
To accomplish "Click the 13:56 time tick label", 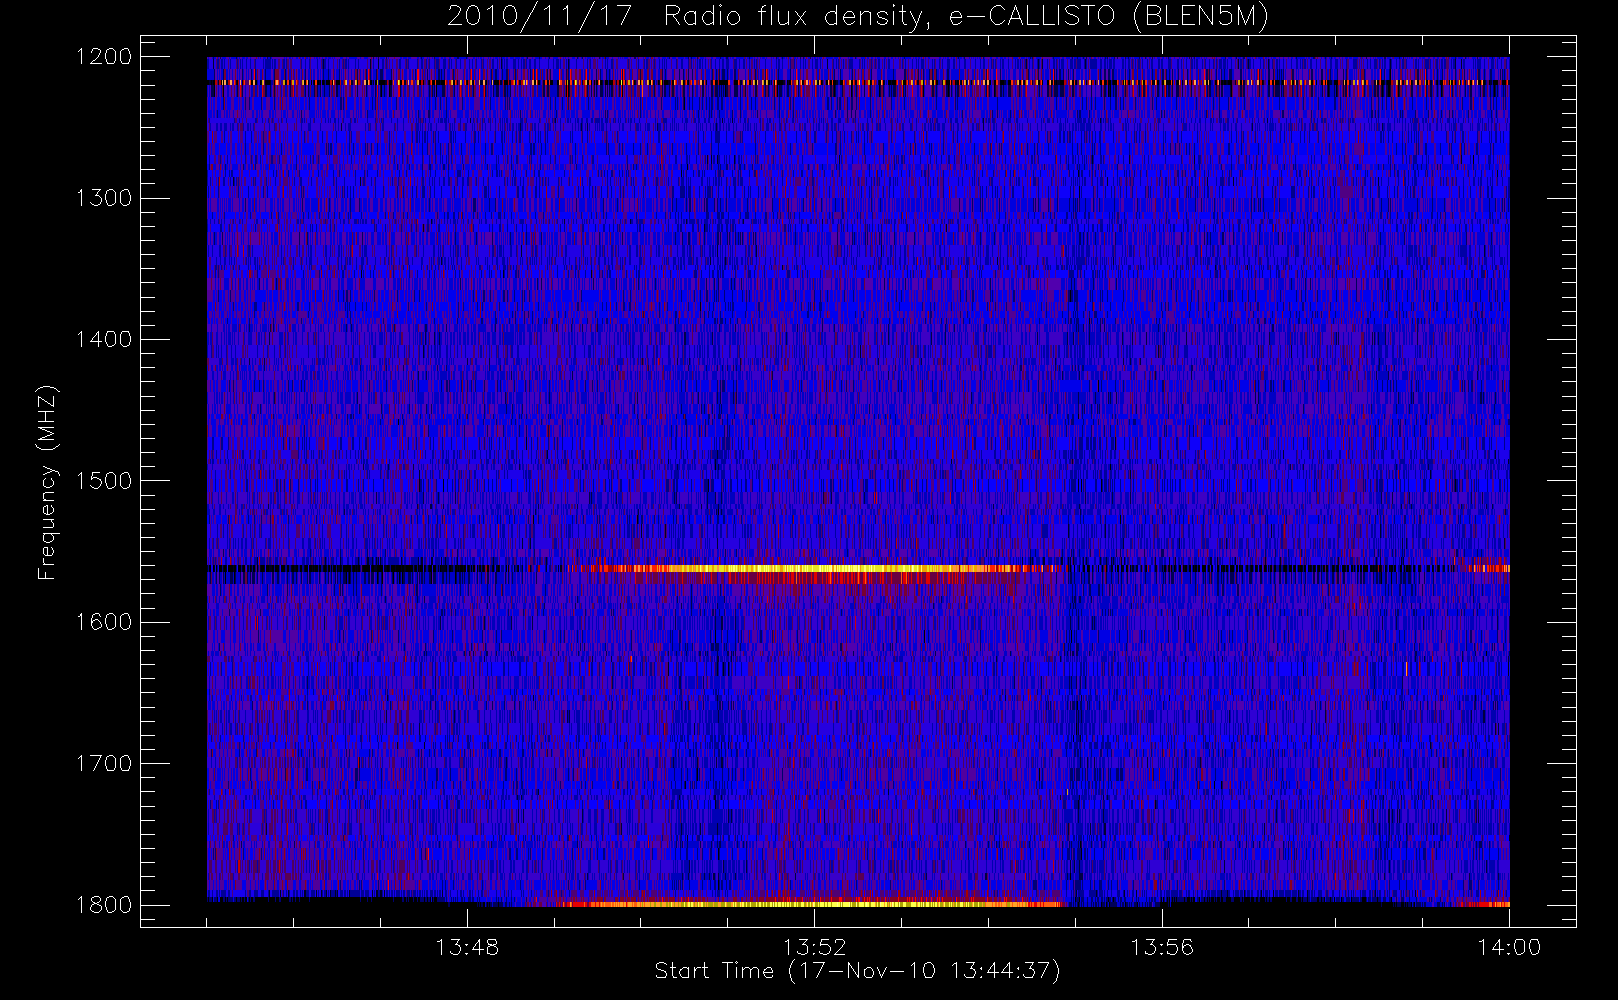I will (x=1162, y=947).
